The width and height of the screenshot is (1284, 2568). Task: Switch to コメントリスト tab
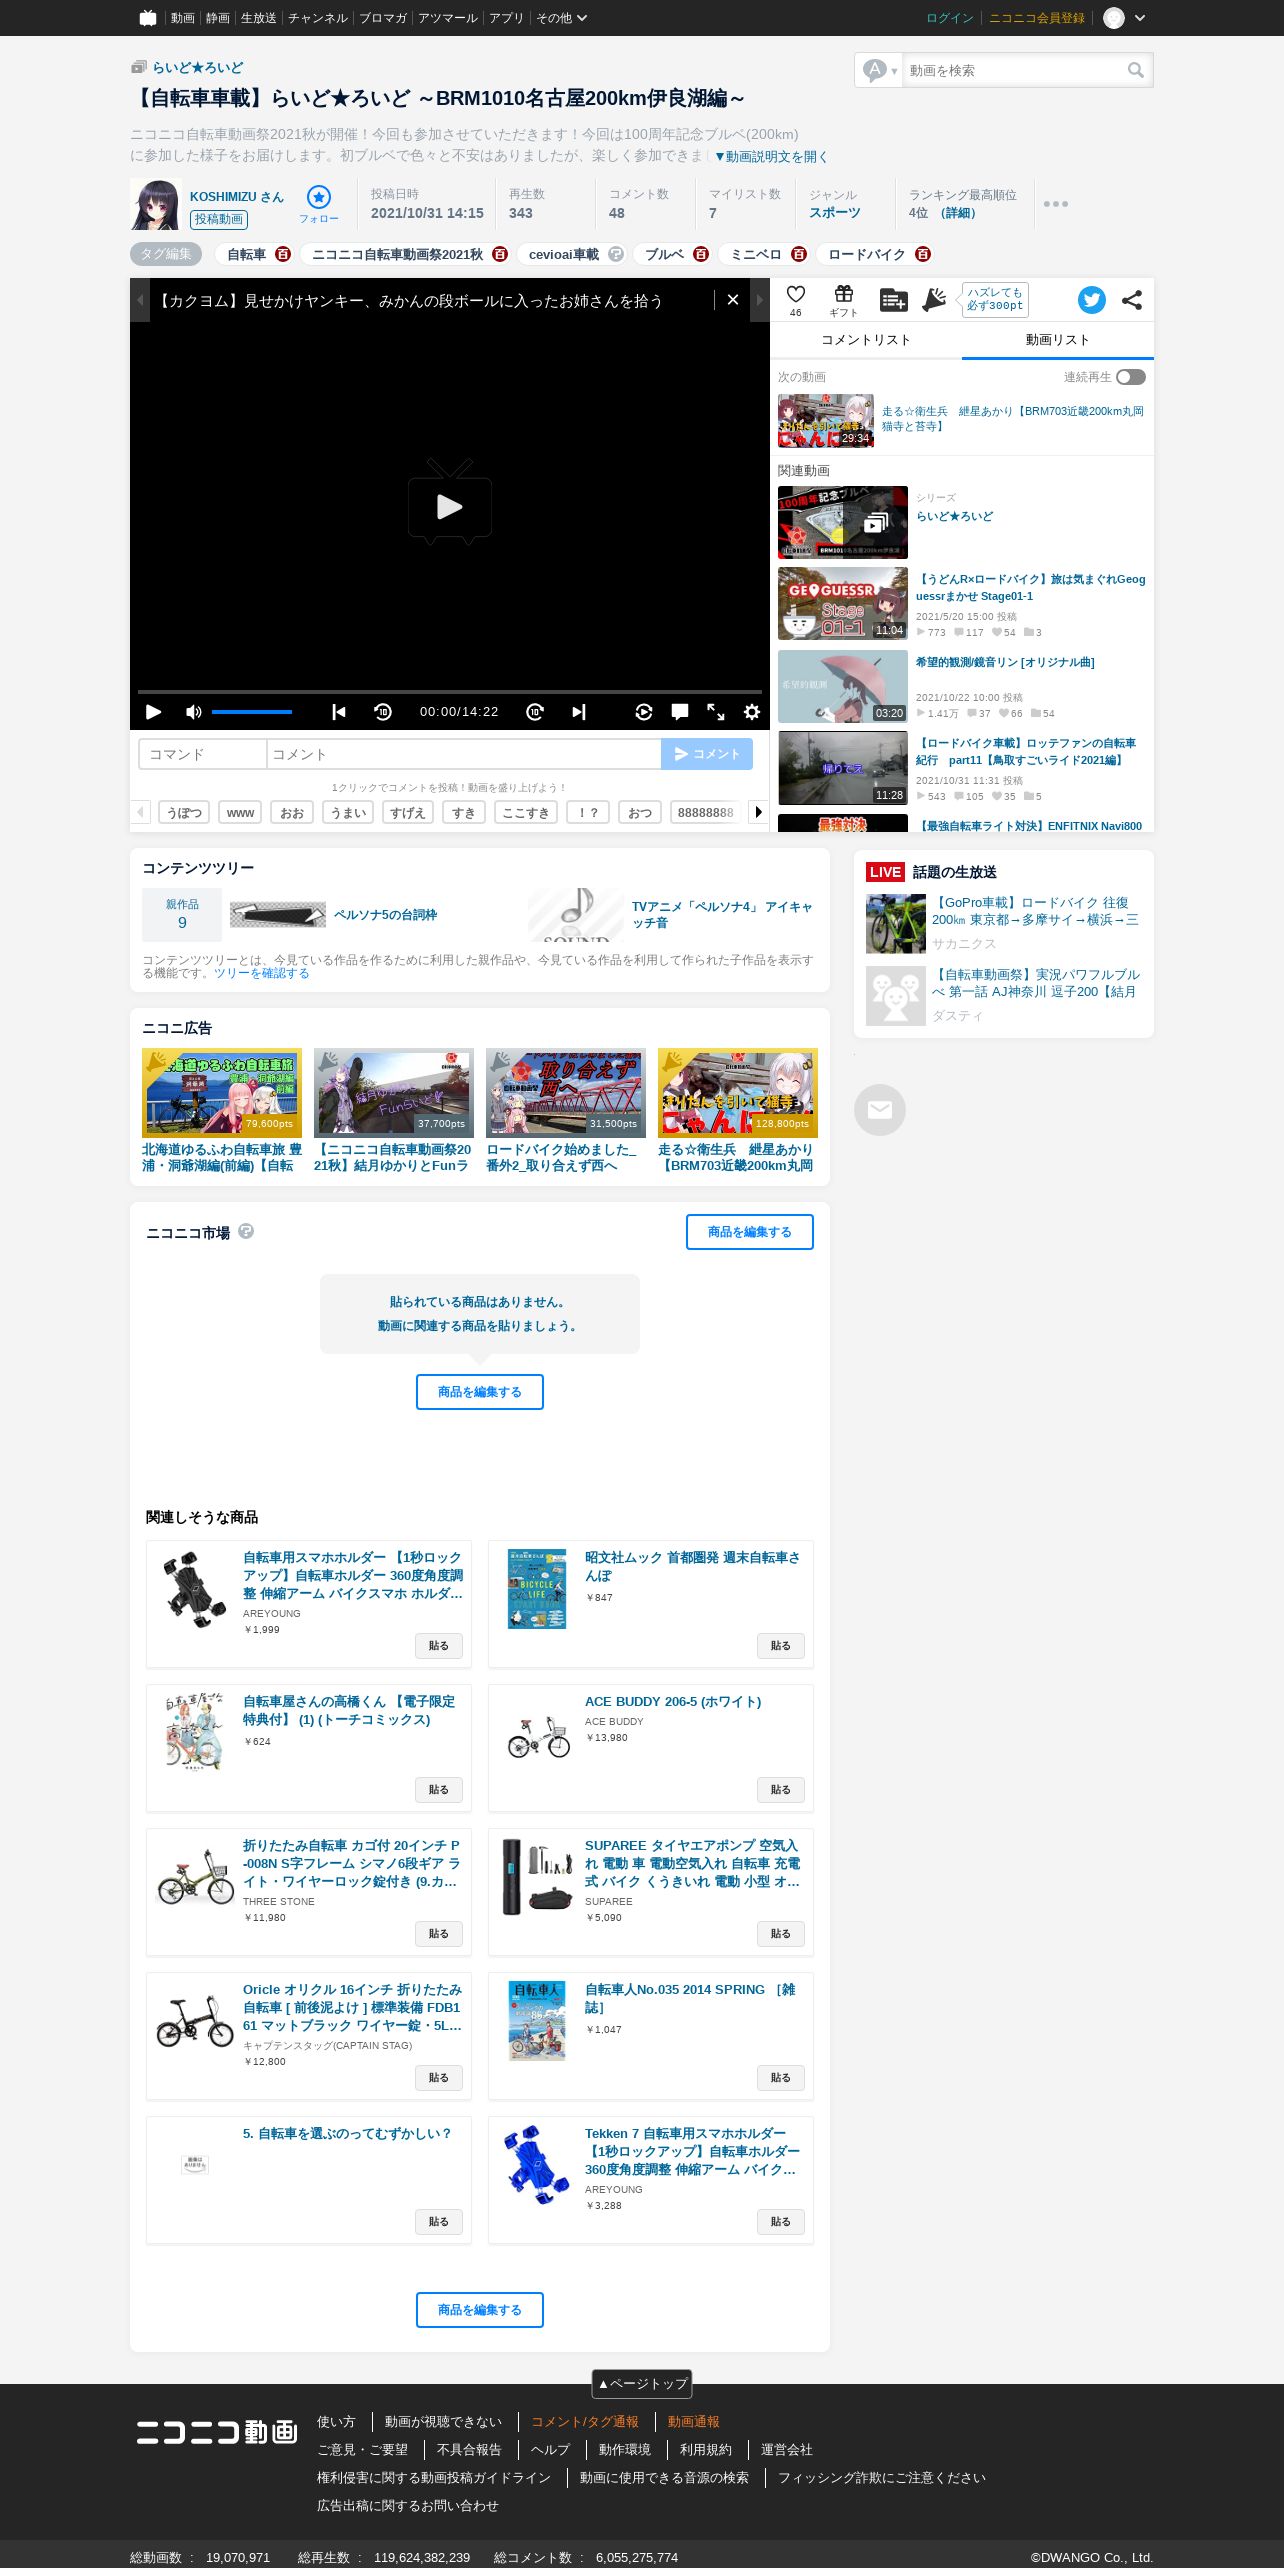(866, 340)
